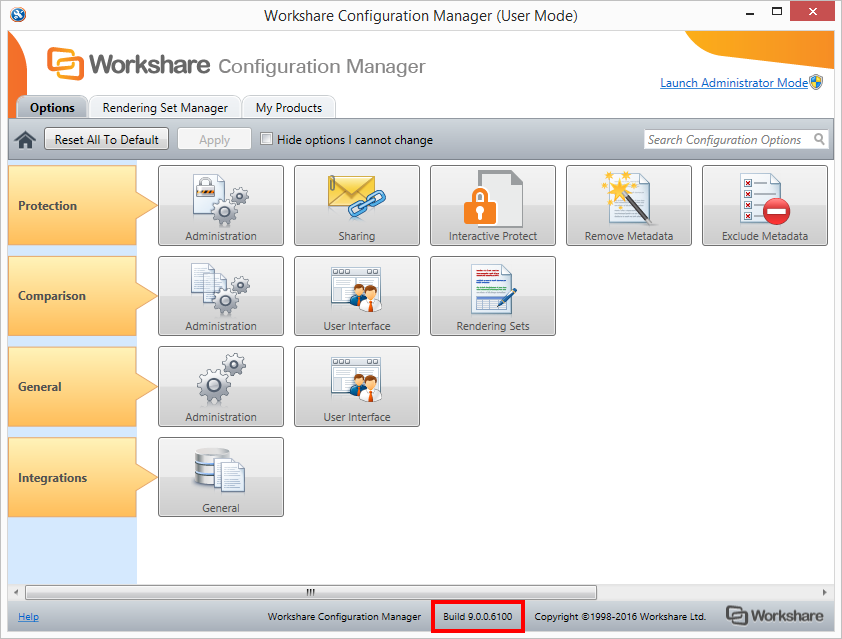
Task: Open Remove Metadata options
Action: click(x=629, y=205)
